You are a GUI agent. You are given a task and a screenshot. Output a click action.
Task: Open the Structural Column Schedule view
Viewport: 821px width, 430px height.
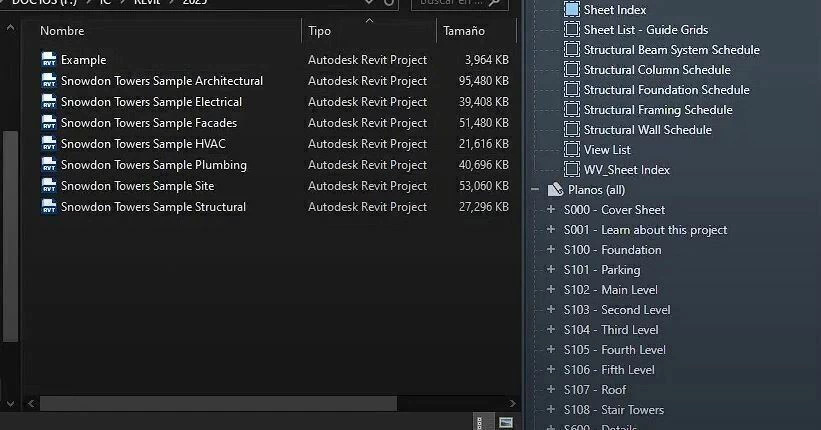pyautogui.click(x=657, y=70)
